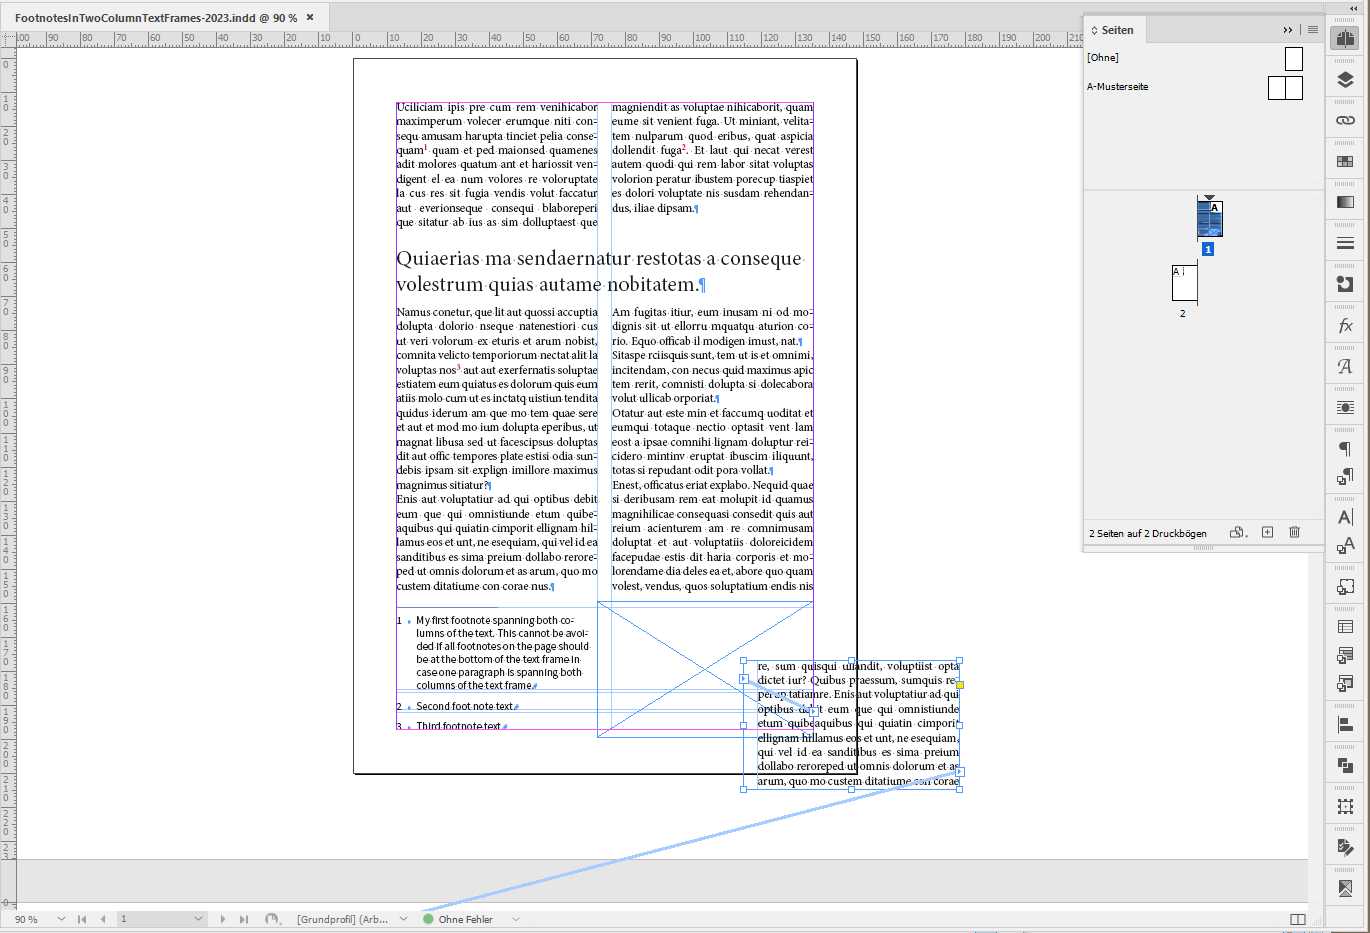Open the Seiten panel menu
This screenshot has width=1370, height=933.
click(x=1311, y=29)
